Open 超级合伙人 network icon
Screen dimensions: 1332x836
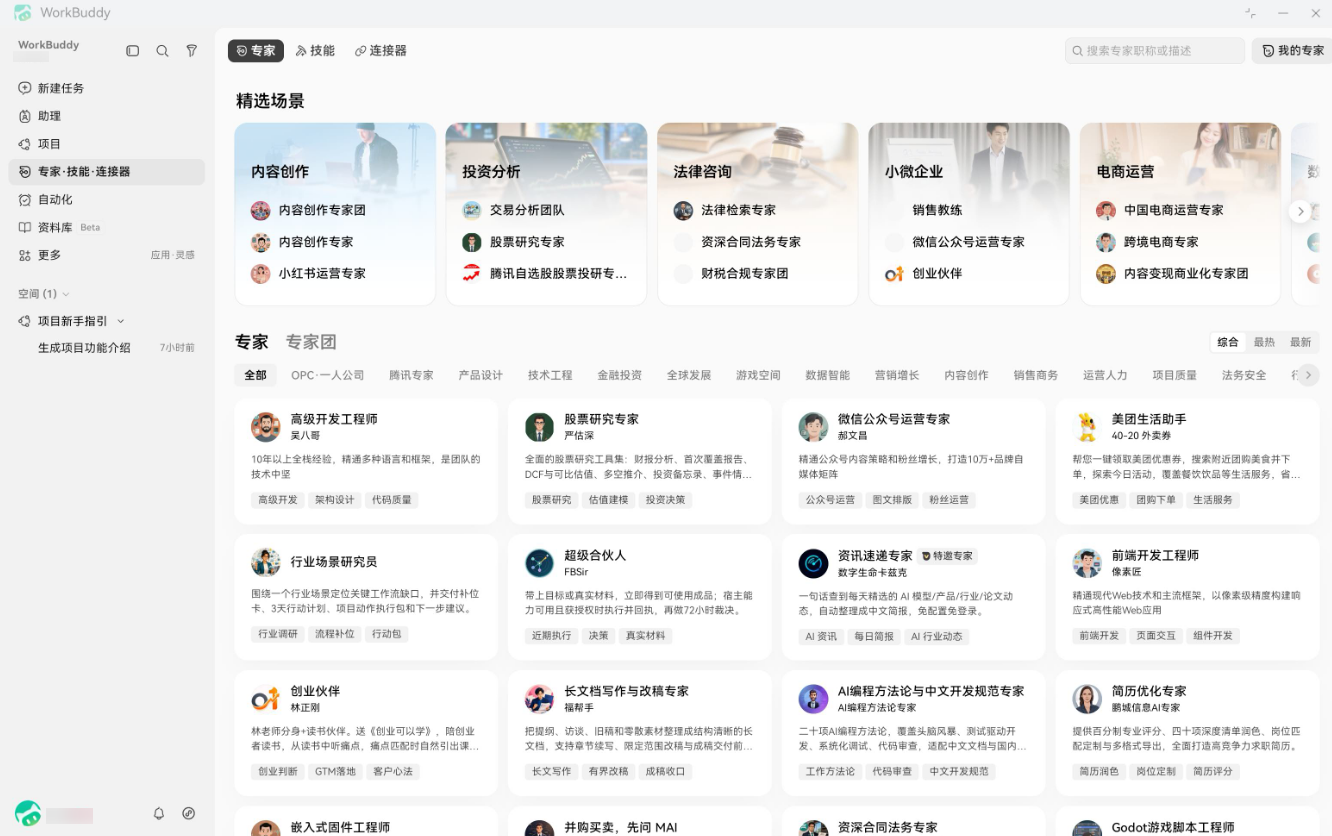[x=539, y=563]
